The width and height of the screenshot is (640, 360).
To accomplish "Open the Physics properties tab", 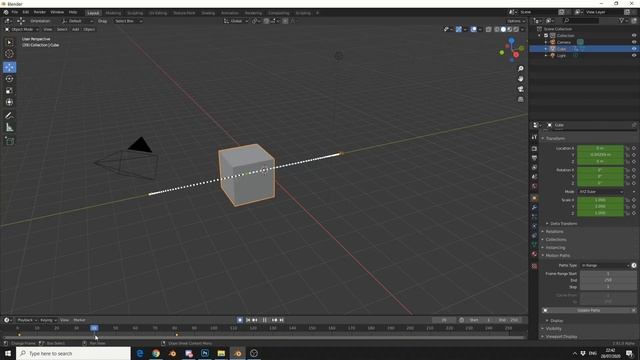I will (x=534, y=226).
